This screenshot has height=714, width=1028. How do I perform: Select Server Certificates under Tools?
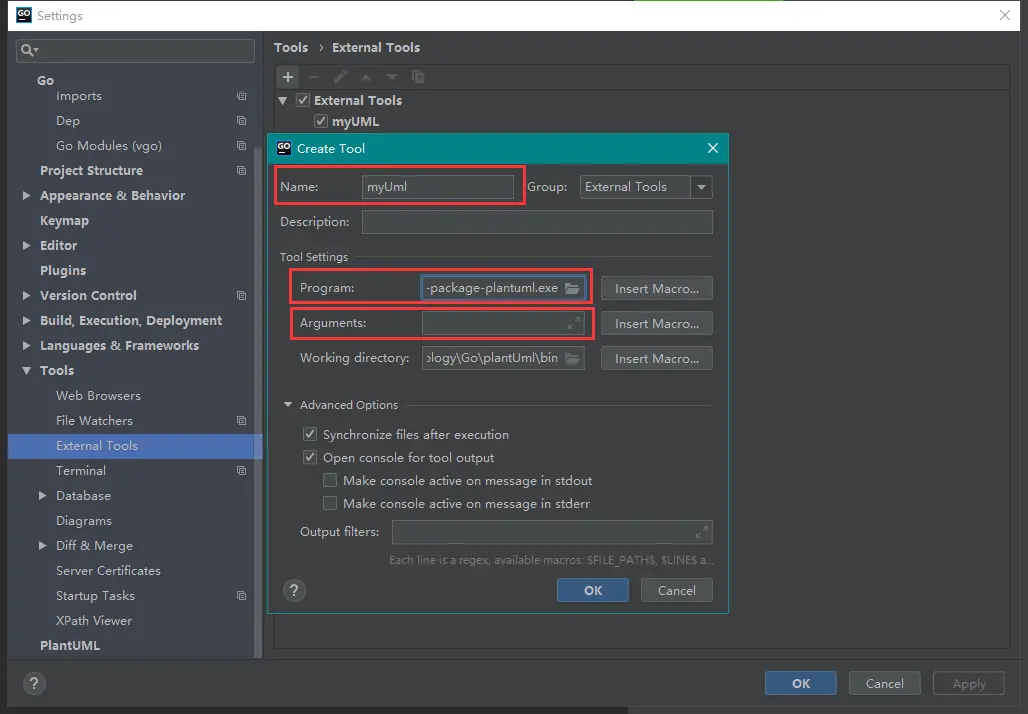pyautogui.click(x=108, y=571)
